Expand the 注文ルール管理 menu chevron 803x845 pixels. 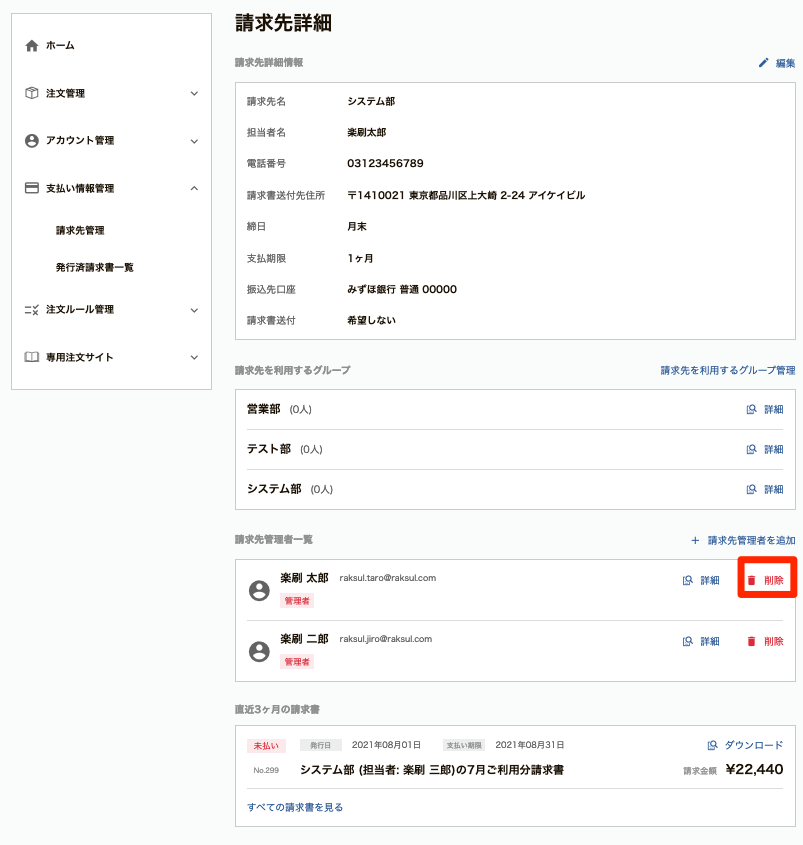point(195,310)
